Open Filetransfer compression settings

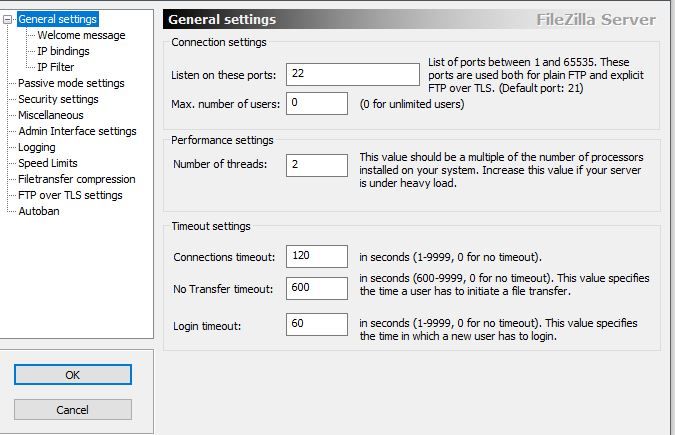(77, 179)
